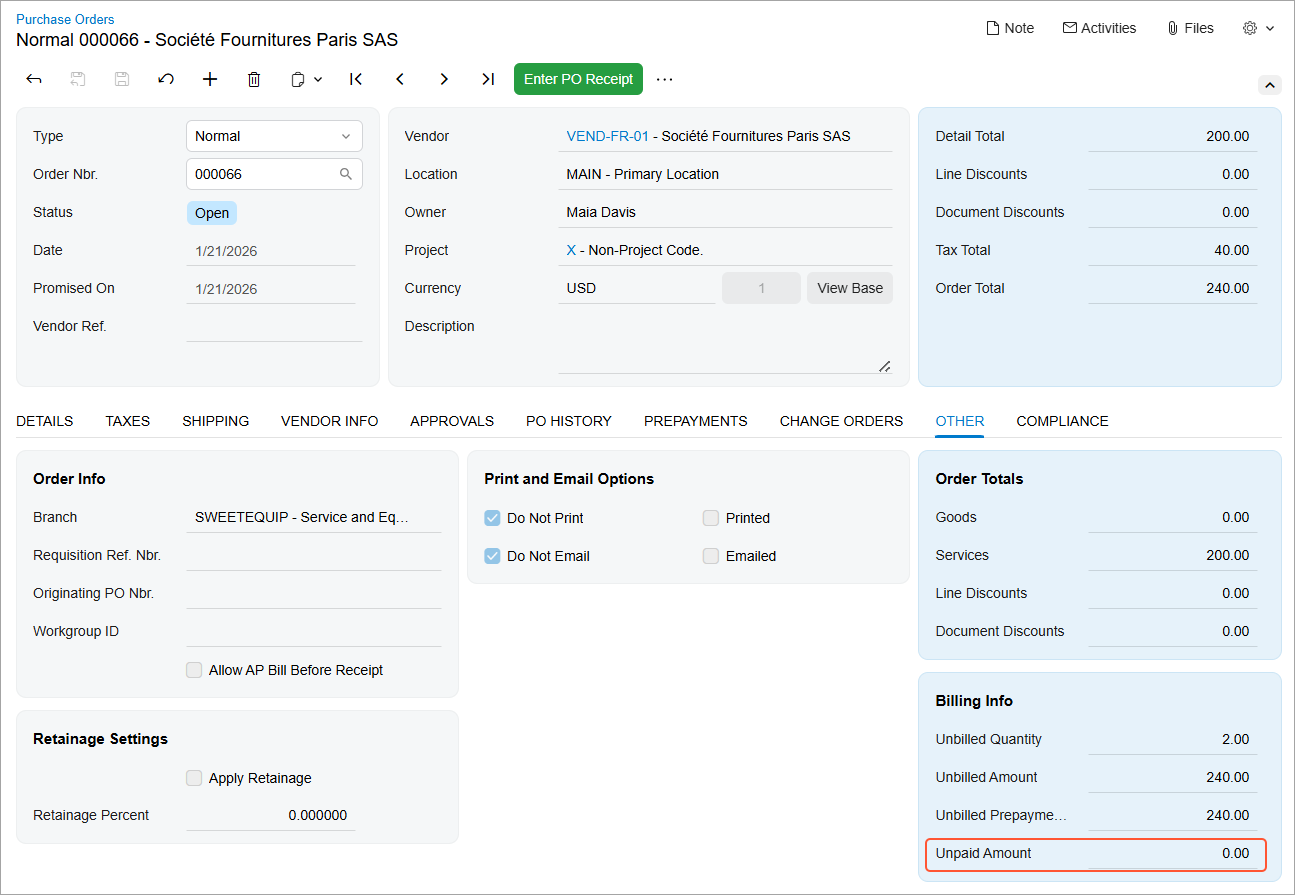Click the Retainage Percent field

tap(271, 815)
